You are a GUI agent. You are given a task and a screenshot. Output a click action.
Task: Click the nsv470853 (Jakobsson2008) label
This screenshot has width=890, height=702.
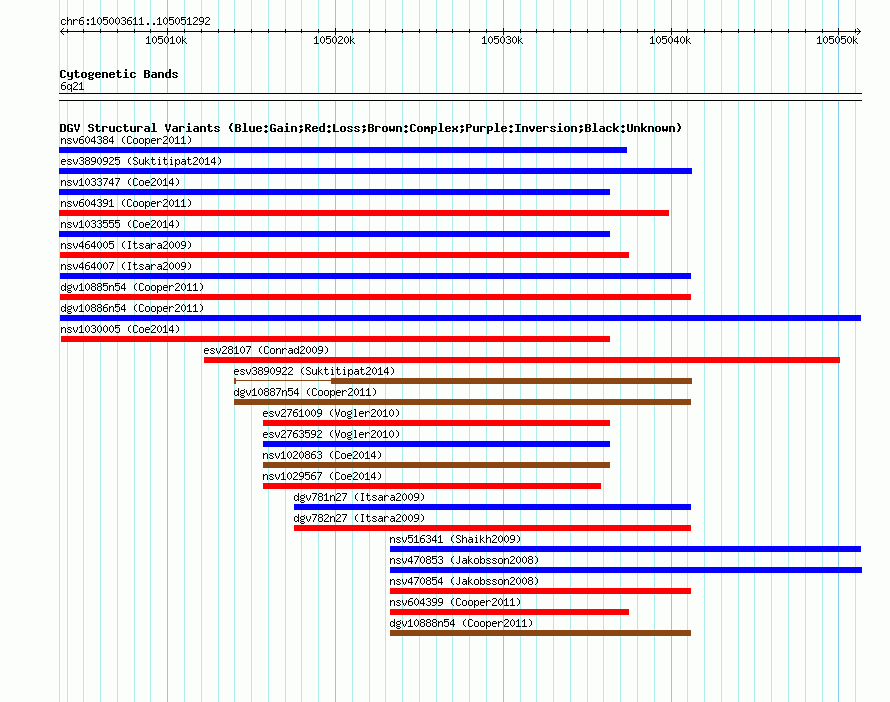pyautogui.click(x=464, y=560)
